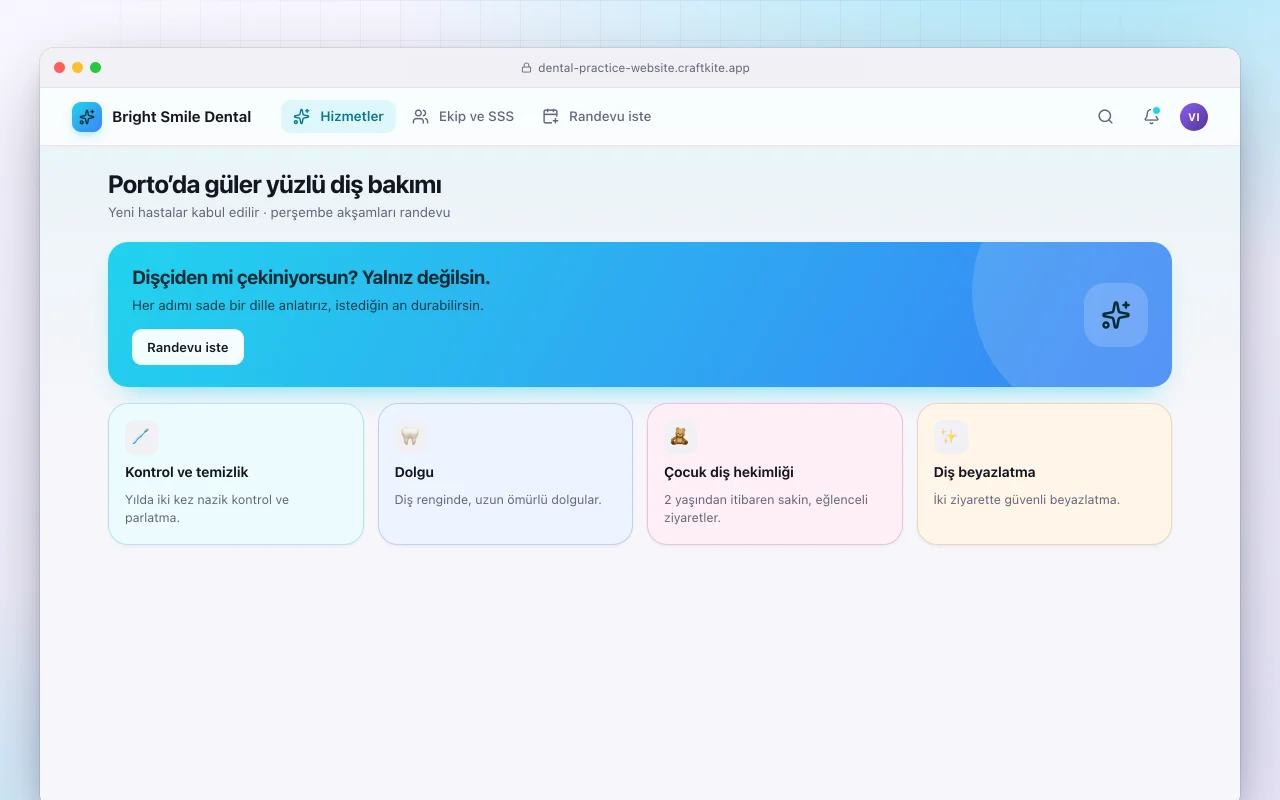
Task: Click the Bright Smile Dental logo icon
Action: [87, 117]
